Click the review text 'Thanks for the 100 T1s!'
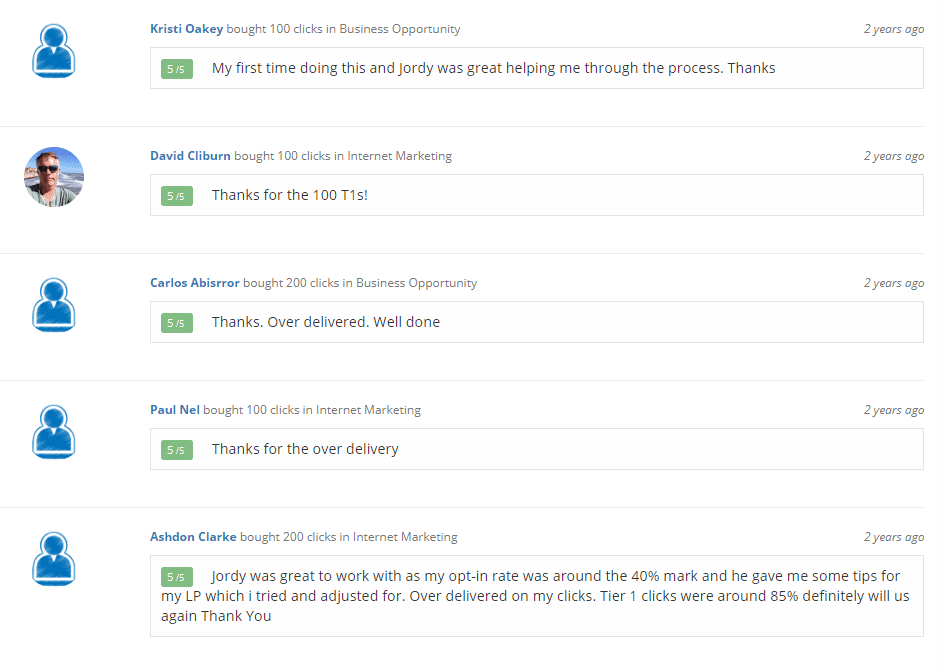This screenshot has width=947, height=671. [289, 195]
